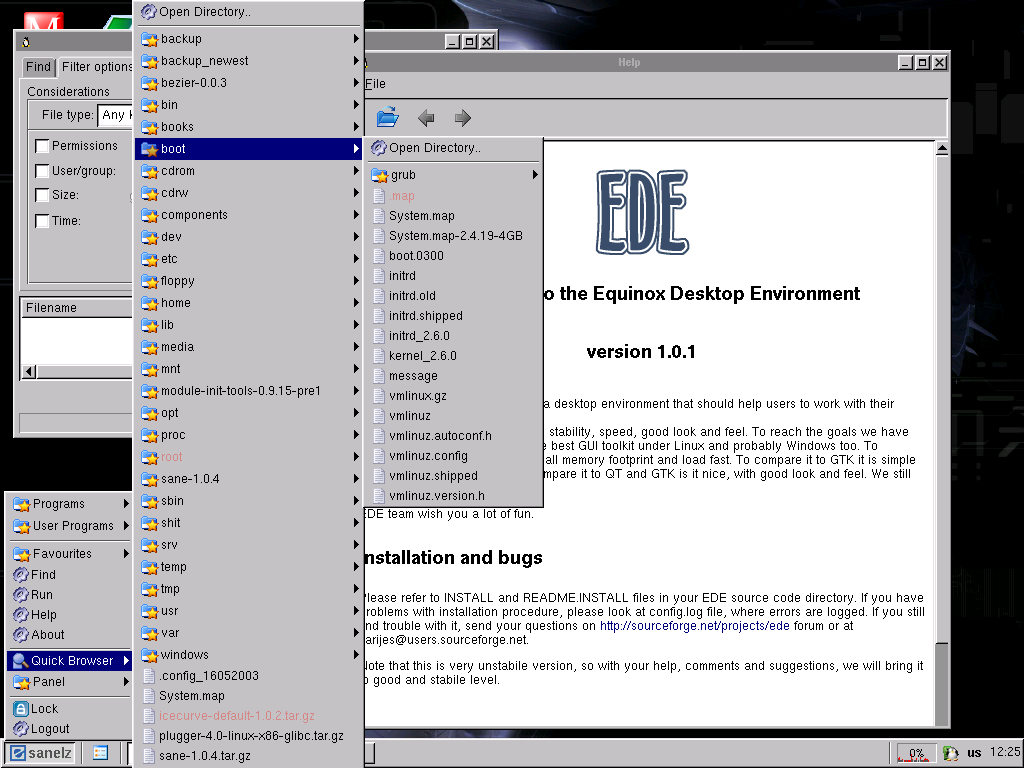Image resolution: width=1024 pixels, height=768 pixels.
Task: Click the Find window horizontal scrollbar track
Action: [x=85, y=372]
